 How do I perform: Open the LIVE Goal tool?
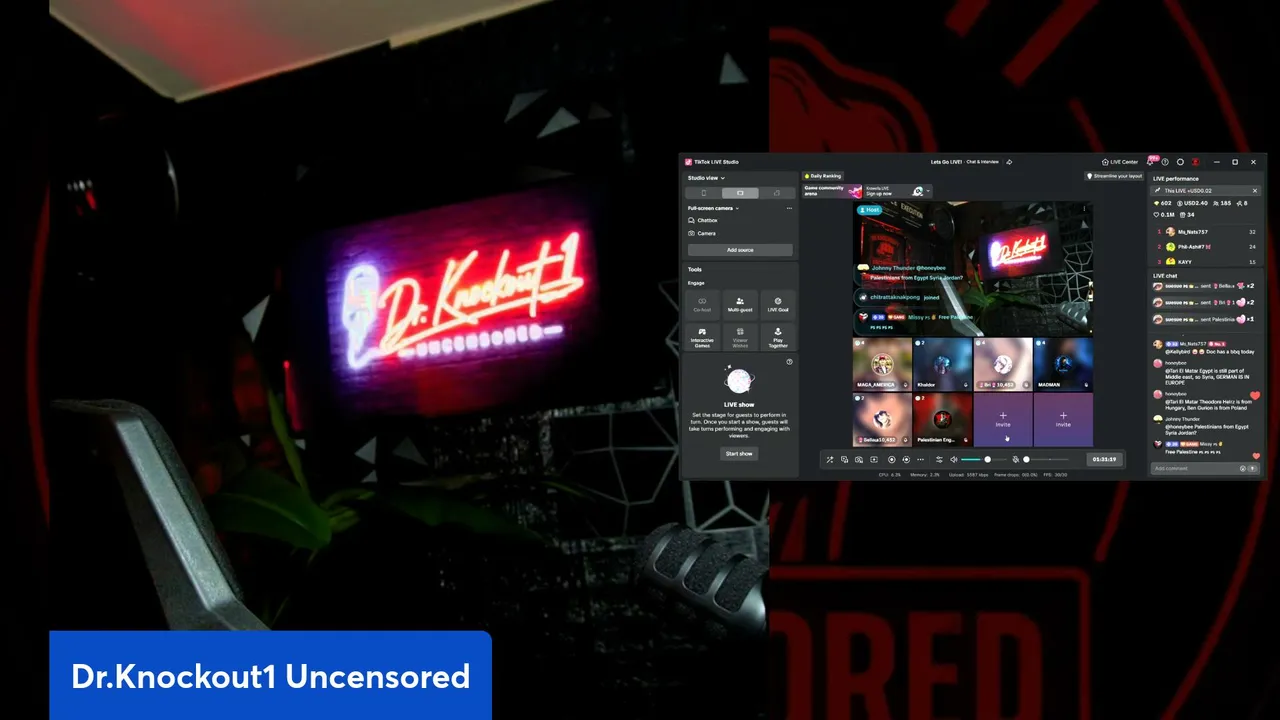(x=778, y=303)
